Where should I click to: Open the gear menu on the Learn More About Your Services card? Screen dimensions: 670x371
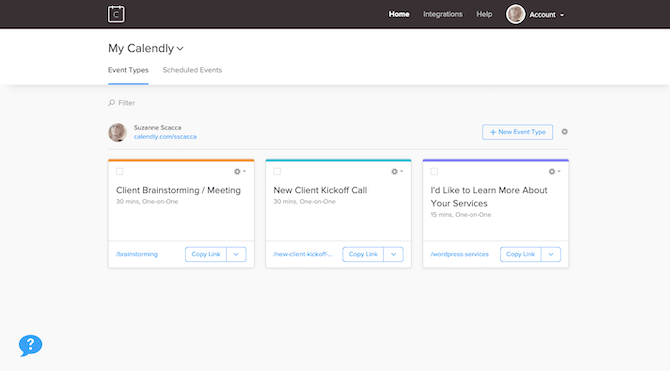(554, 171)
